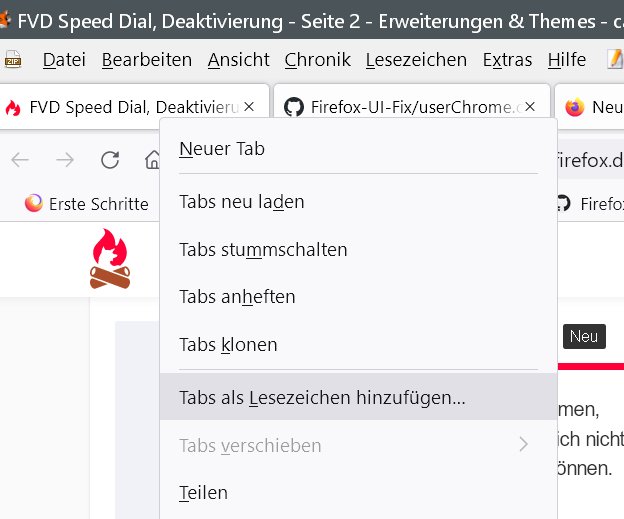624x519 pixels.
Task: Reload page with the refresh arrow button
Action: [110, 160]
